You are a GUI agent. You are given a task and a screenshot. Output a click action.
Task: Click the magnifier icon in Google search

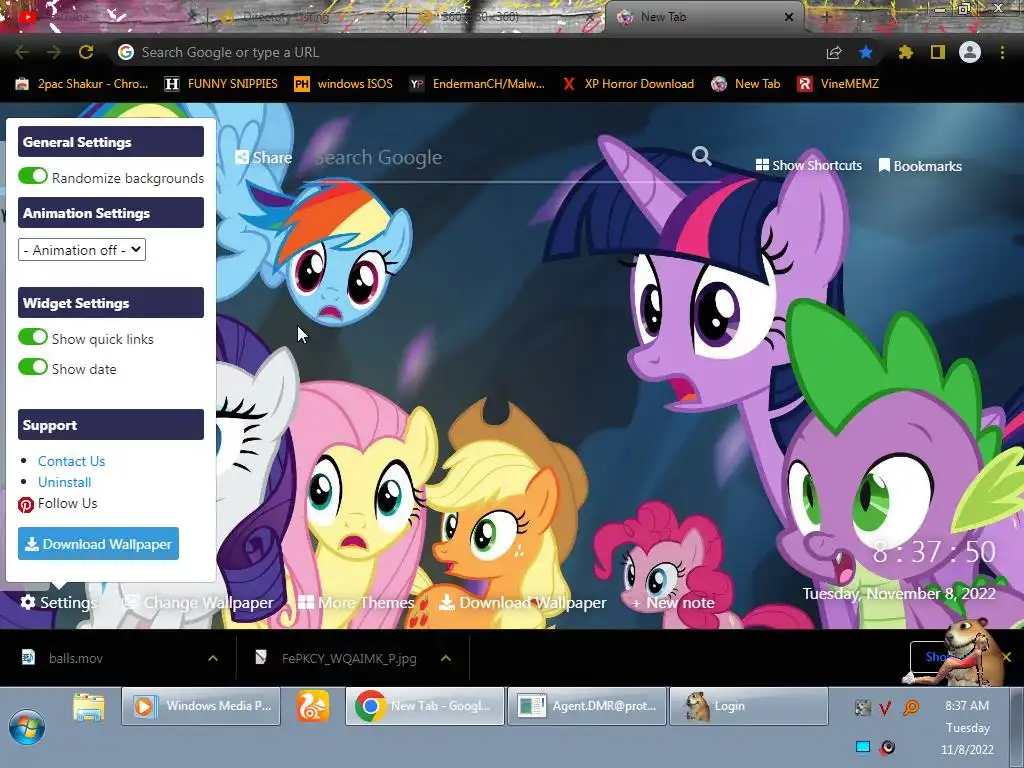[x=701, y=155]
